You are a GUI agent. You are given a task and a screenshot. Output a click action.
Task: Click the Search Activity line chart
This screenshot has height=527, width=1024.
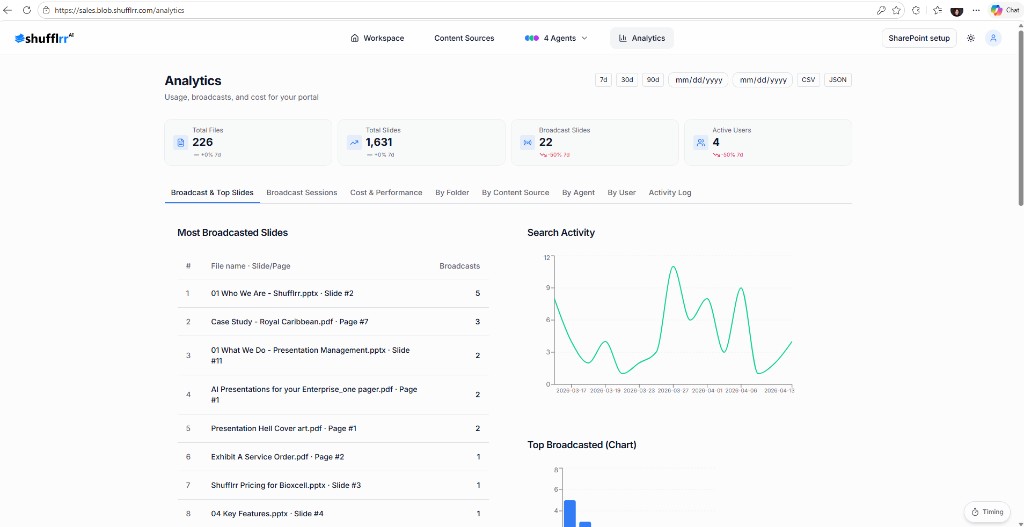pyautogui.click(x=673, y=320)
